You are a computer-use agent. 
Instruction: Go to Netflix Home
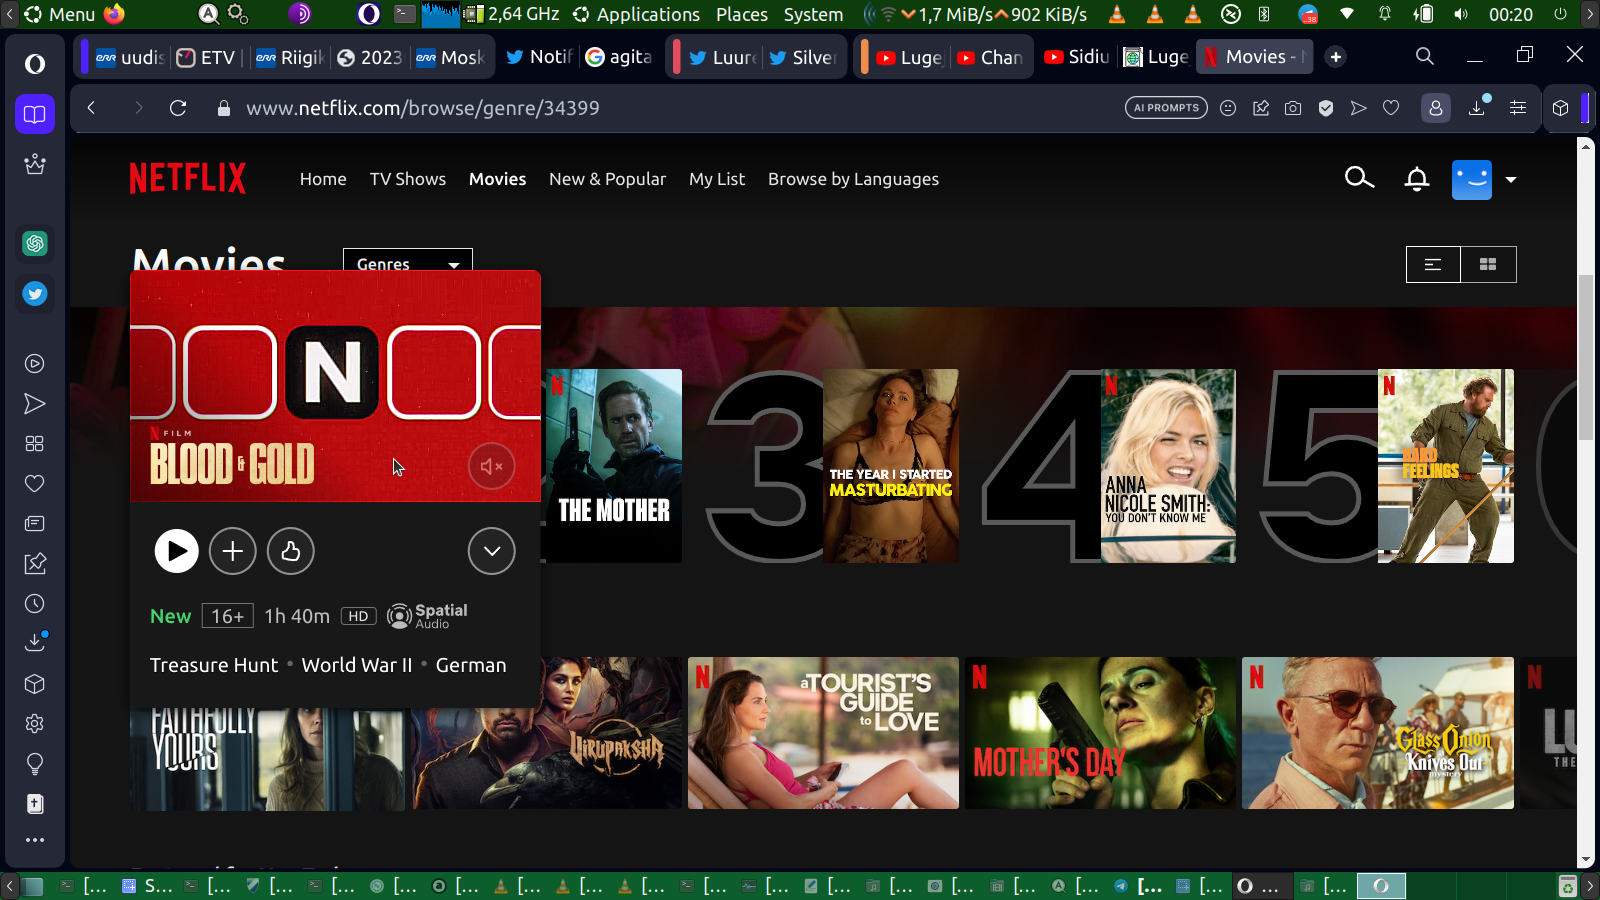pyautogui.click(x=323, y=179)
